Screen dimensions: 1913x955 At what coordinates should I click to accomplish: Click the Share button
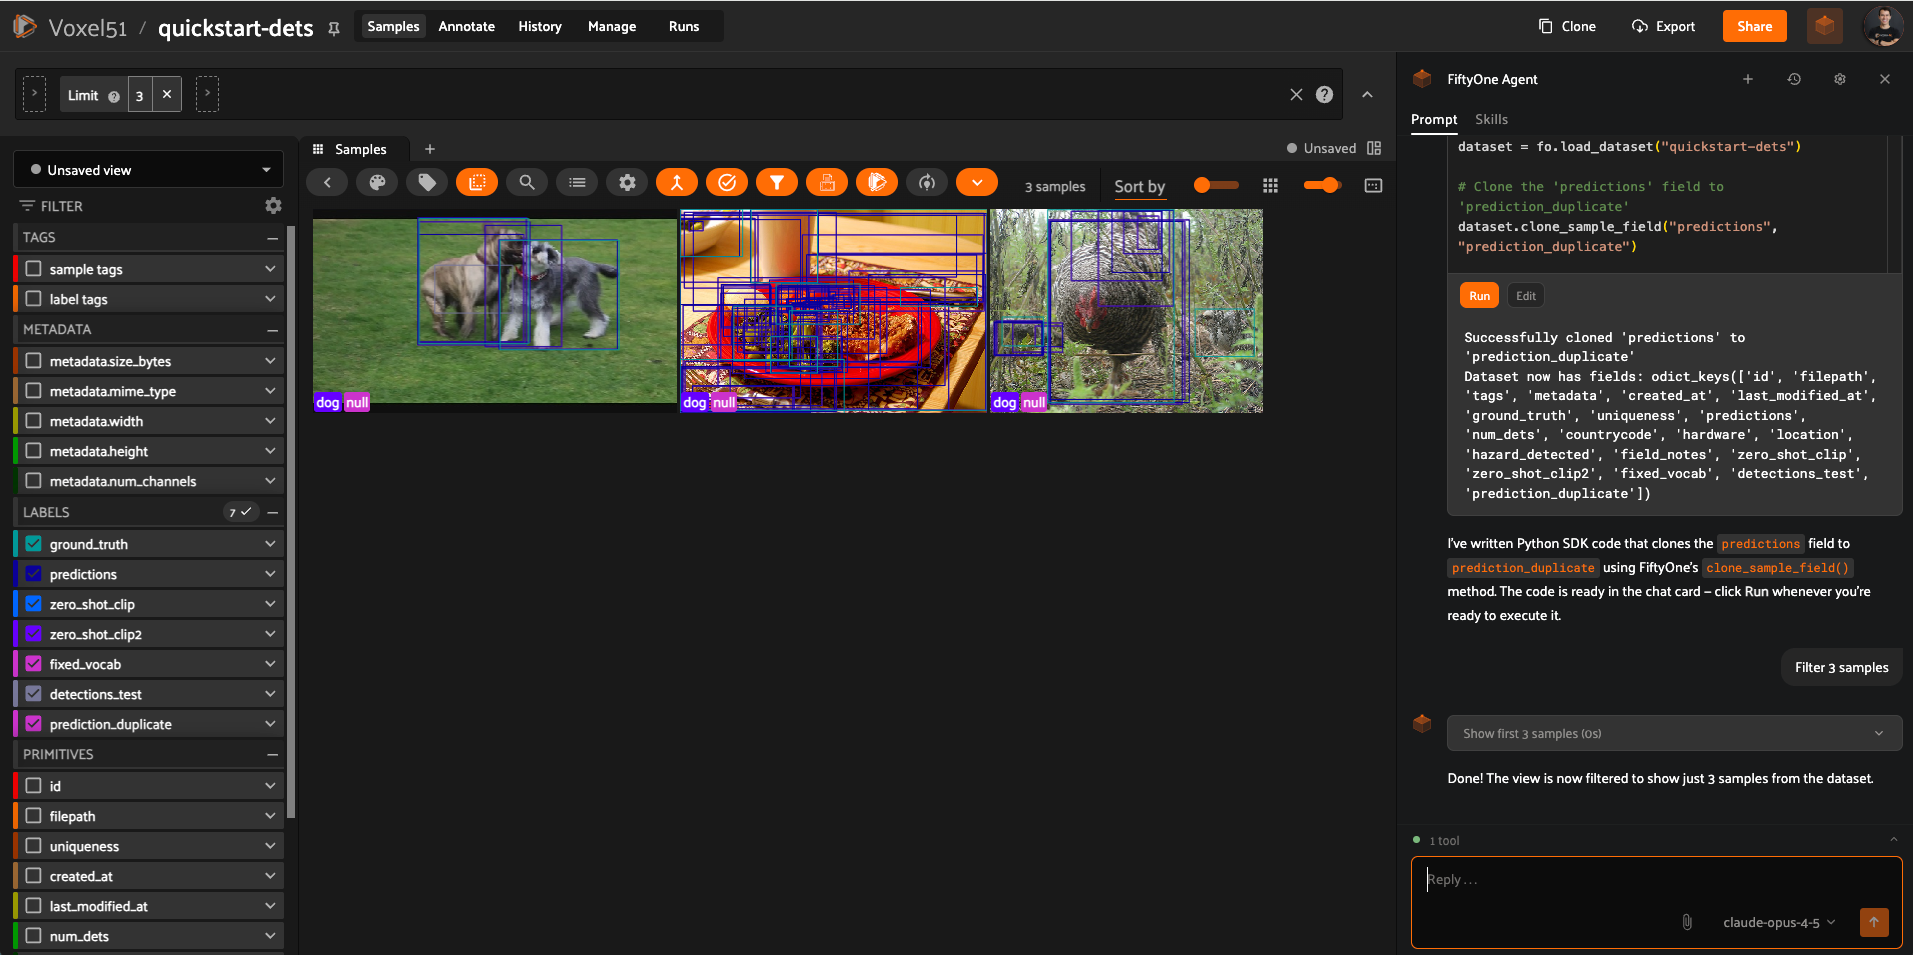tap(1755, 26)
